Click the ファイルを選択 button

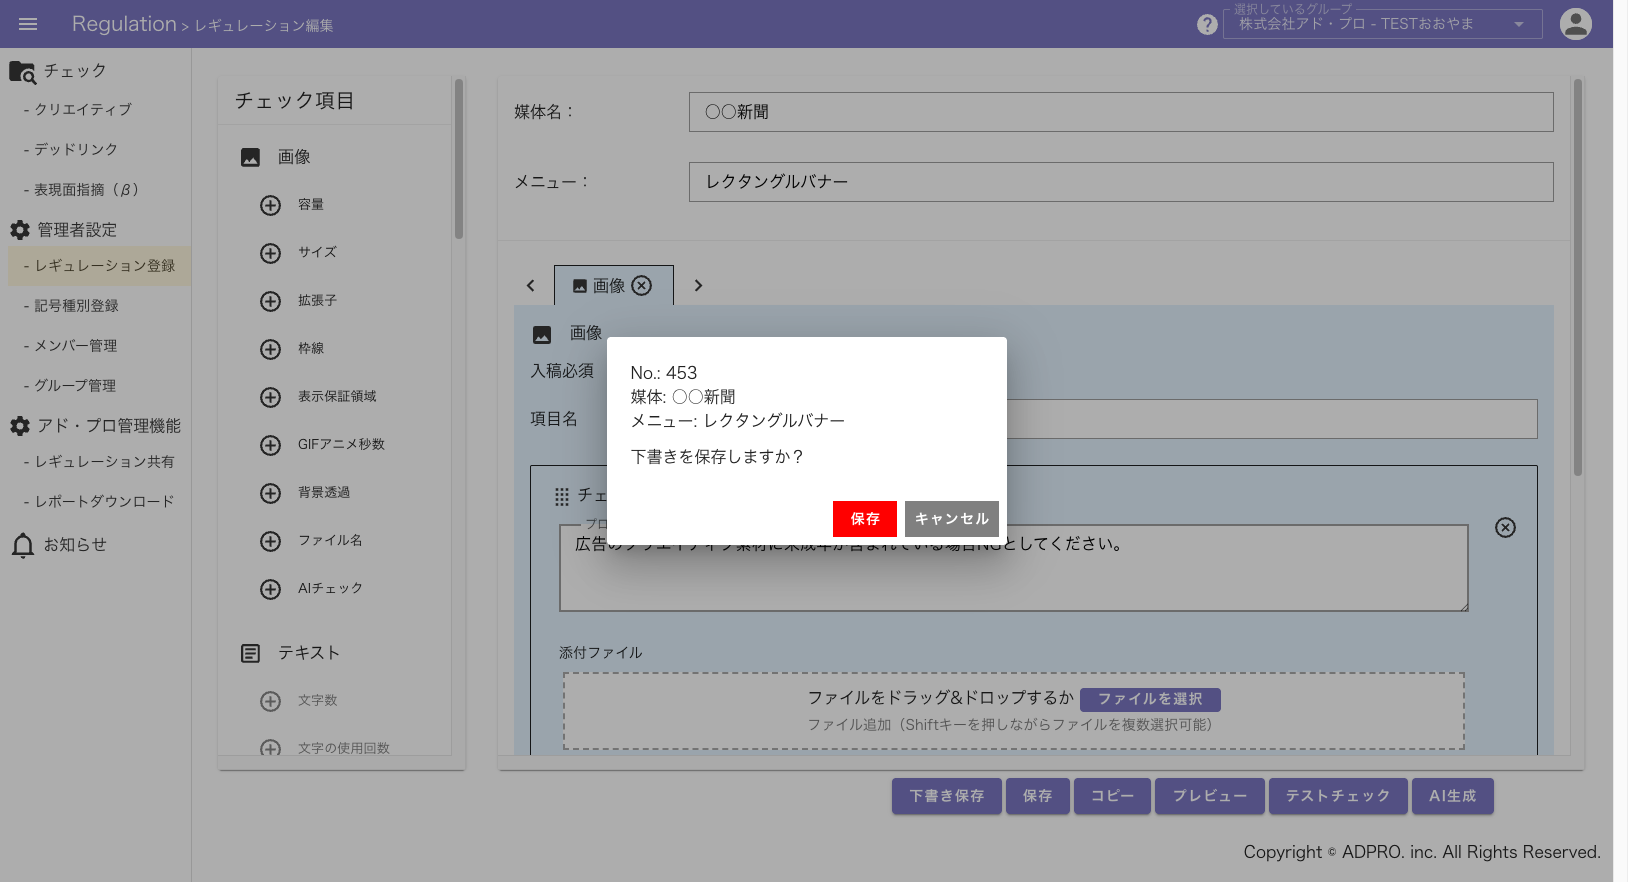(x=1149, y=699)
